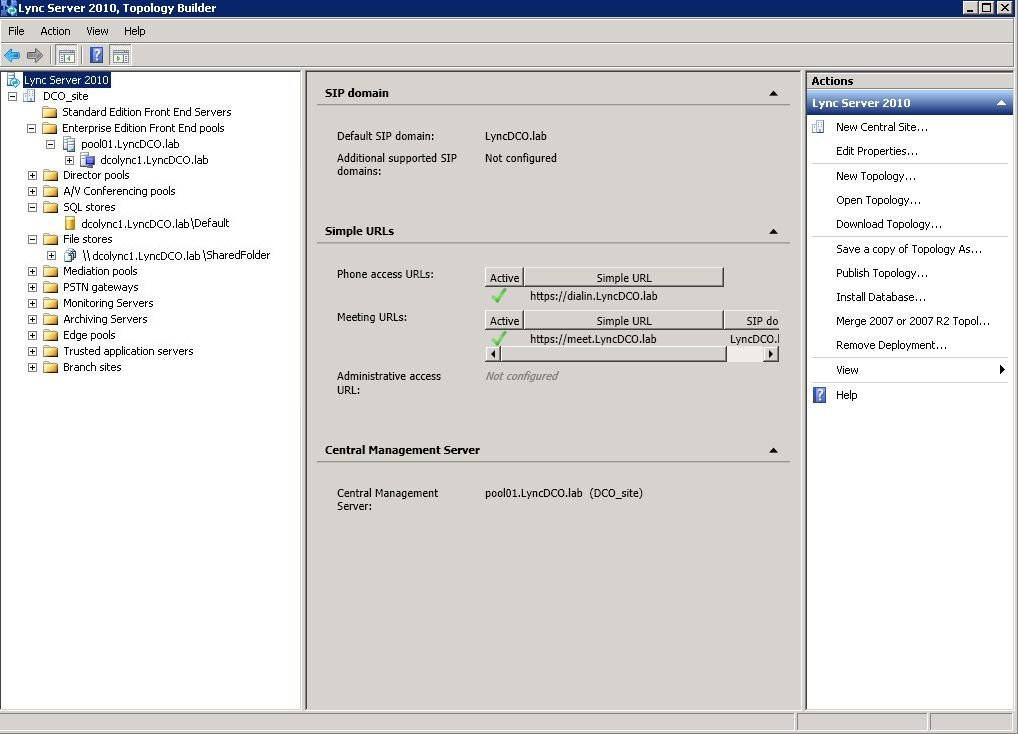Image resolution: width=1018 pixels, height=734 pixels.
Task: Open the Action menu
Action: pos(55,31)
